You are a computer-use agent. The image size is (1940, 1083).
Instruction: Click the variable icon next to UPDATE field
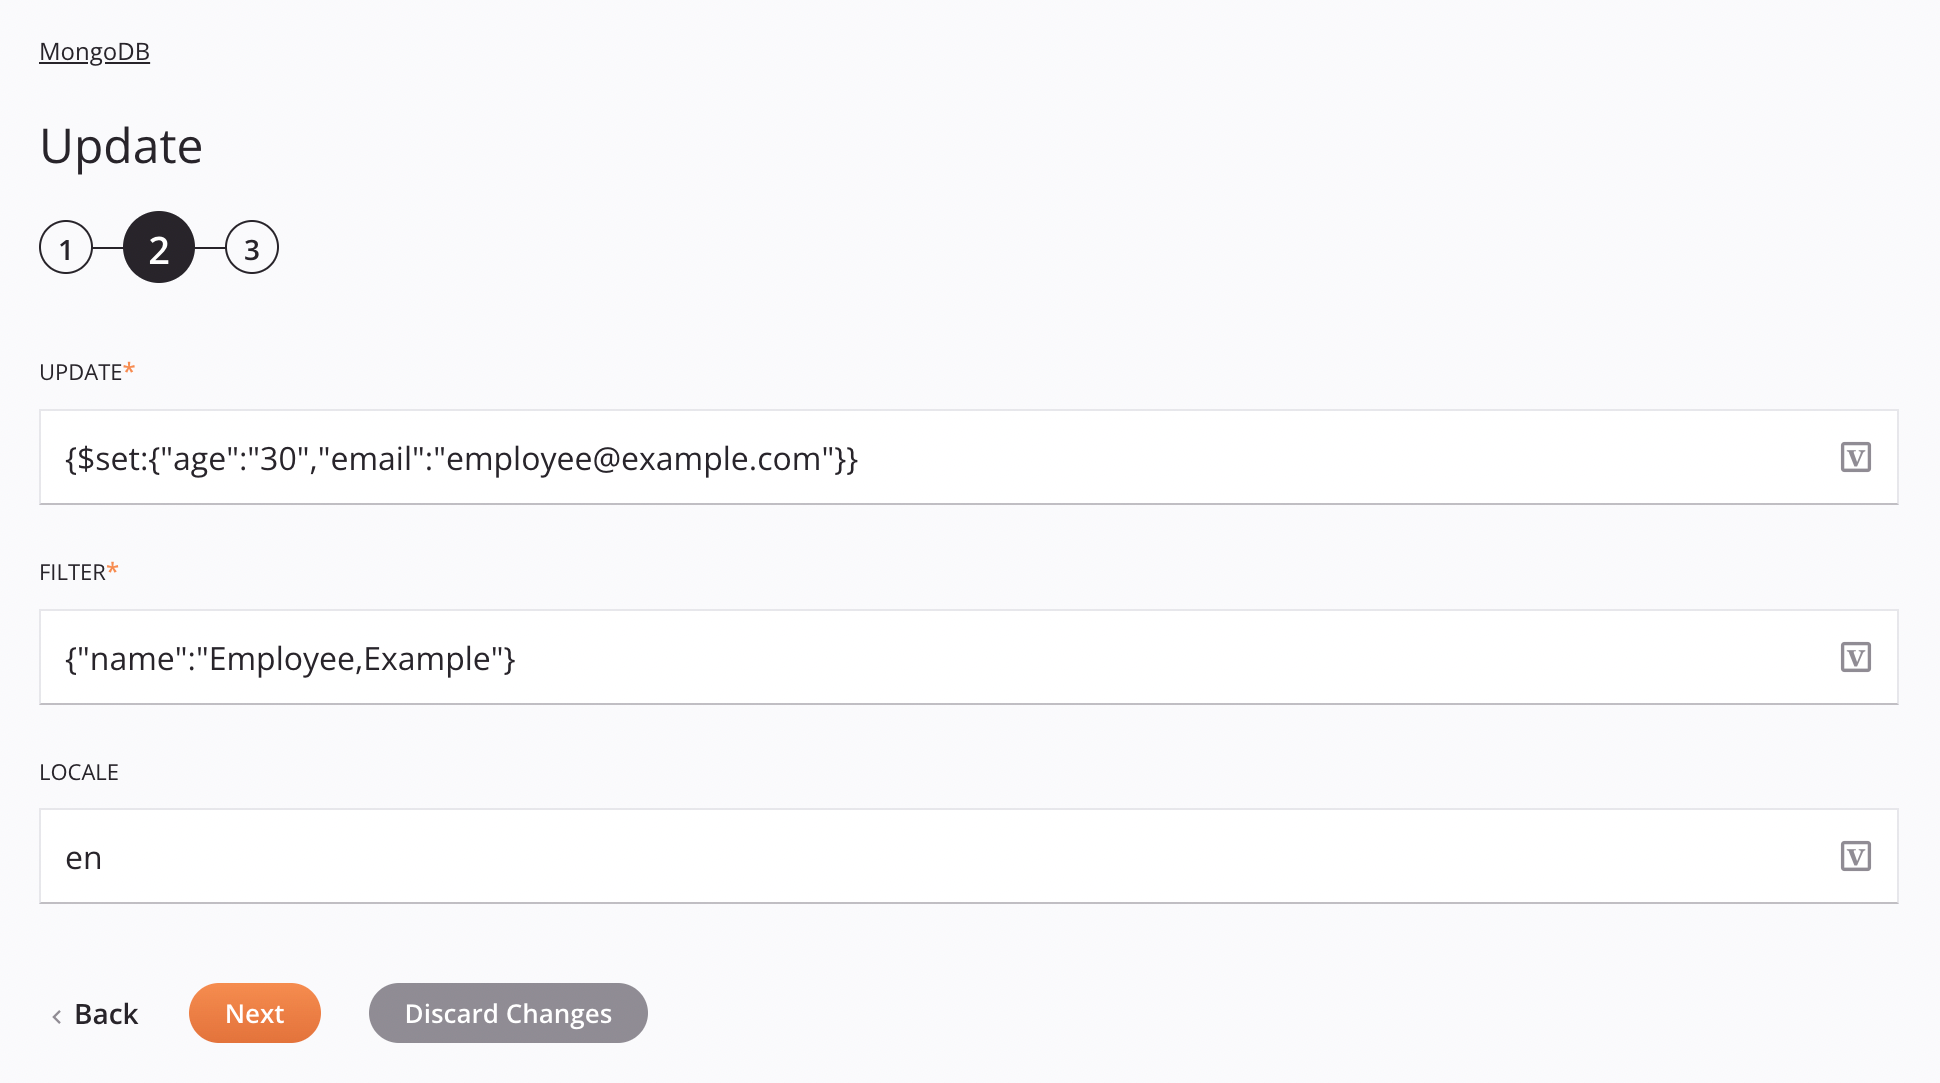1856,457
